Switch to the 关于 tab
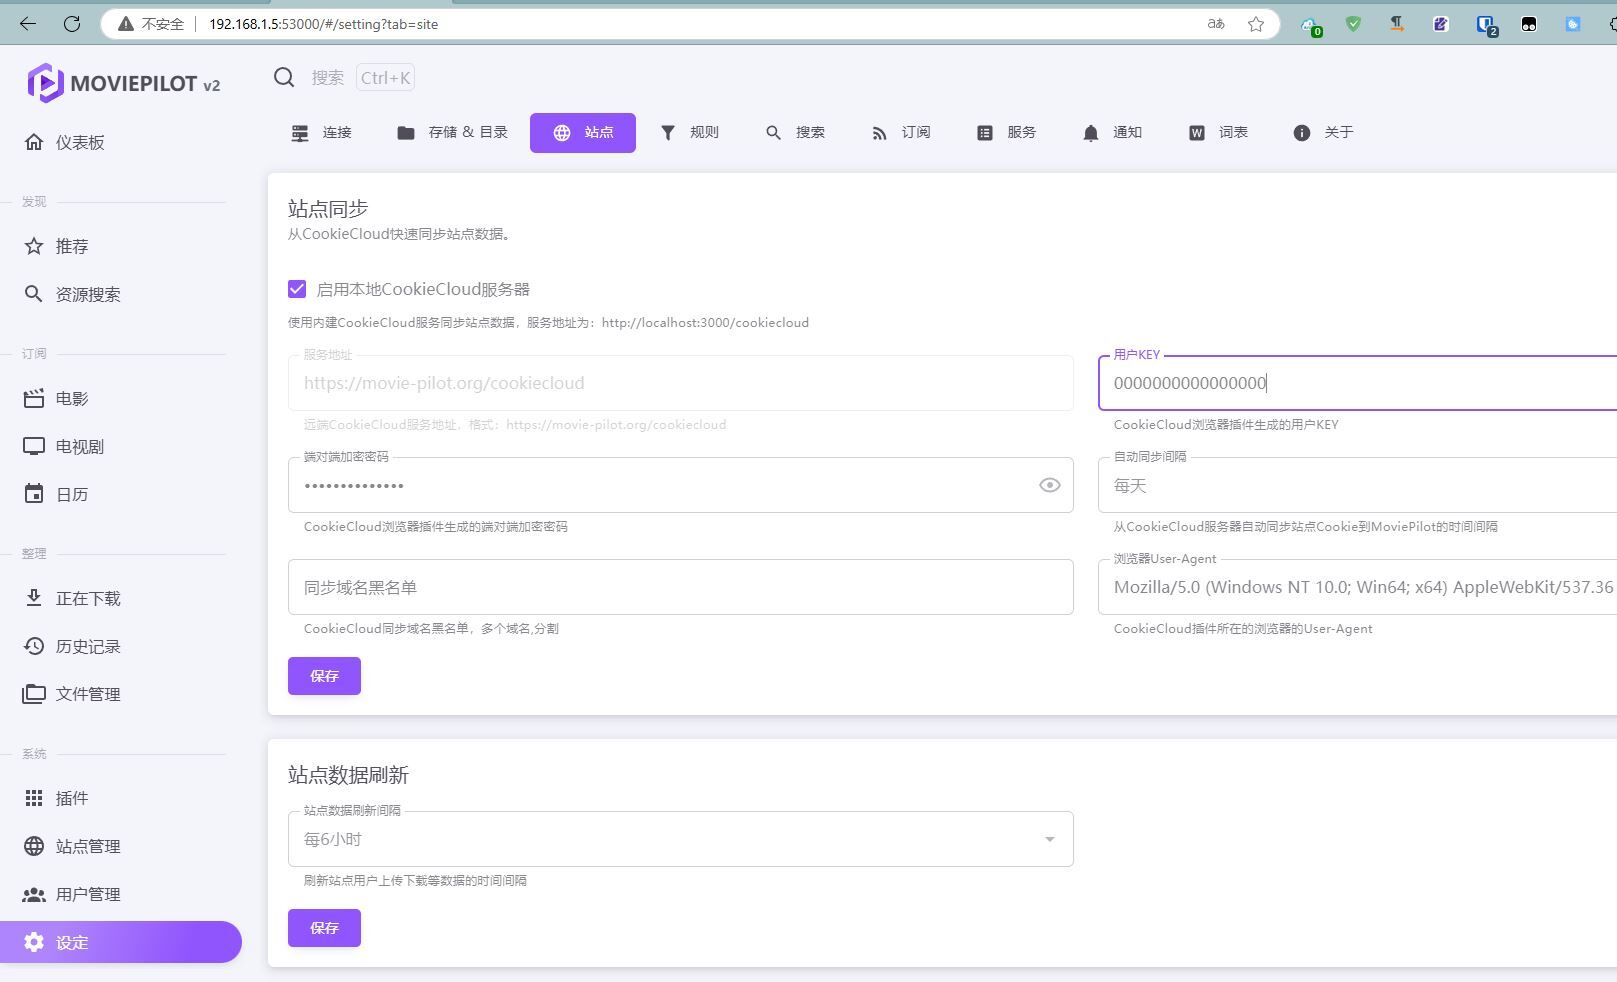Image resolution: width=1617 pixels, height=982 pixels. (x=1324, y=132)
